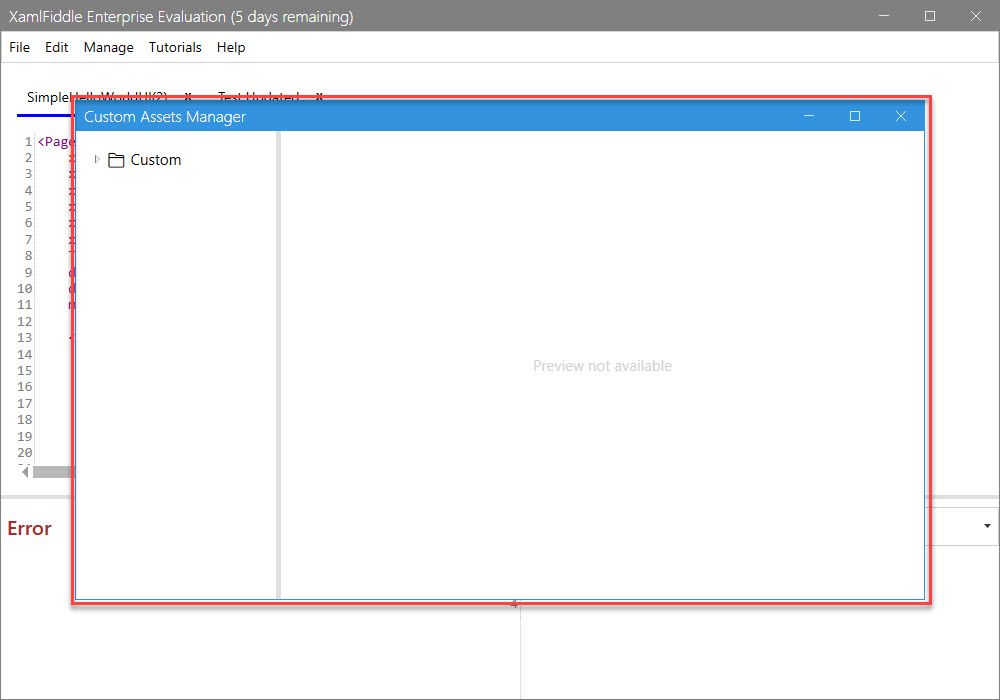Close the XamlFiddle main window

pos(976,16)
